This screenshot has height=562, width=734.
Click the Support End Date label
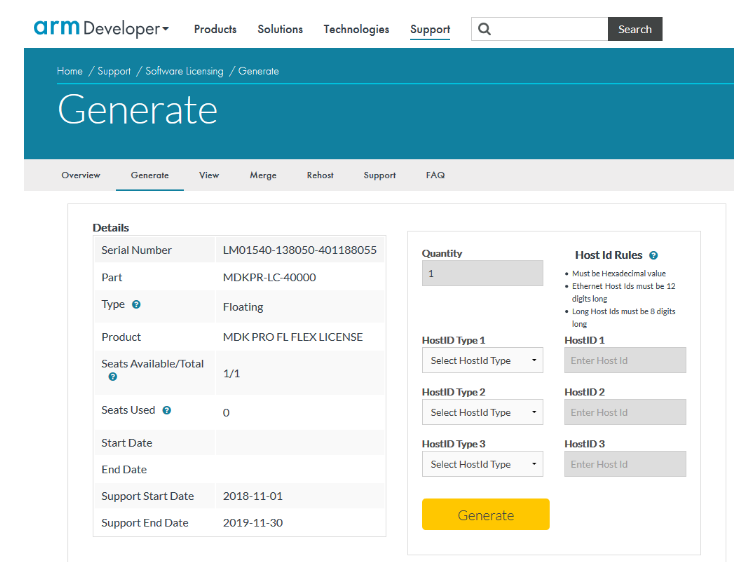(x=145, y=523)
